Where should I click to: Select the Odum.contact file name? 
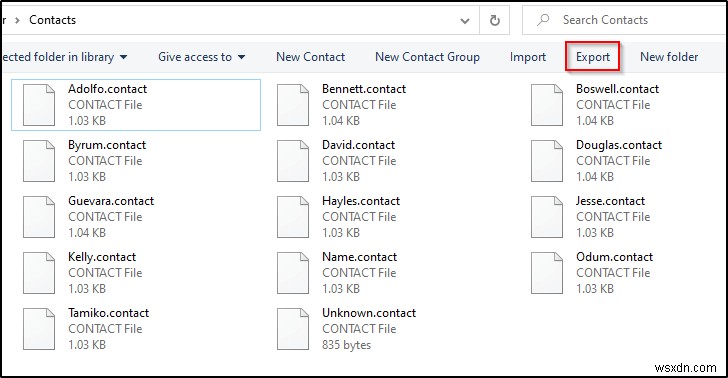615,257
